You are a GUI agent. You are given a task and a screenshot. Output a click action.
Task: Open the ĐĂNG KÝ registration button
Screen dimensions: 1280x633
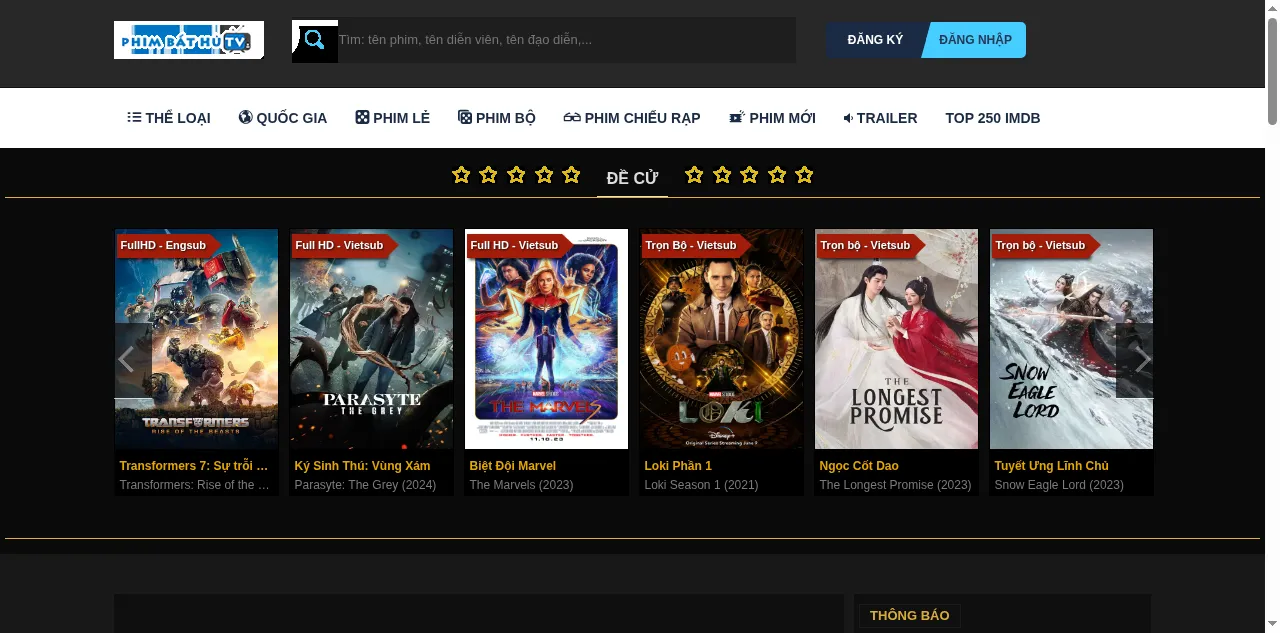coord(875,40)
